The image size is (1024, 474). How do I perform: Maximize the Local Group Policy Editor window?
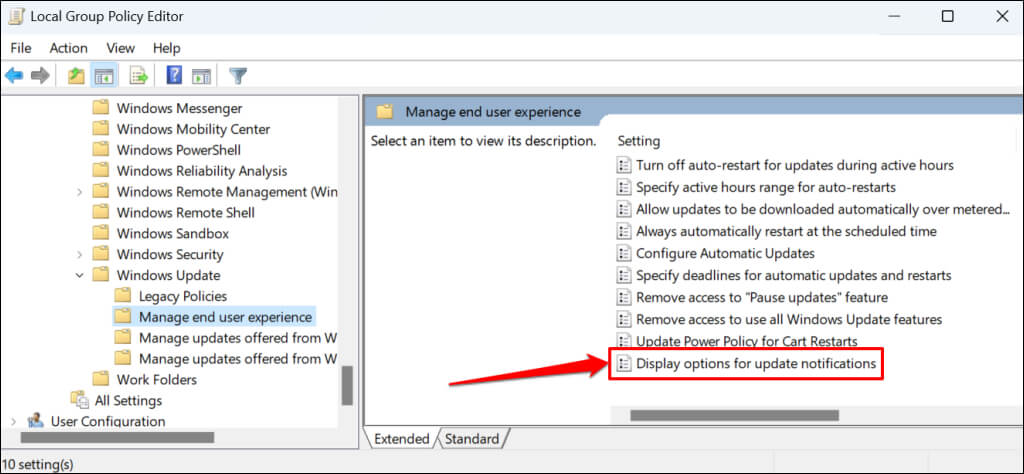tap(948, 17)
